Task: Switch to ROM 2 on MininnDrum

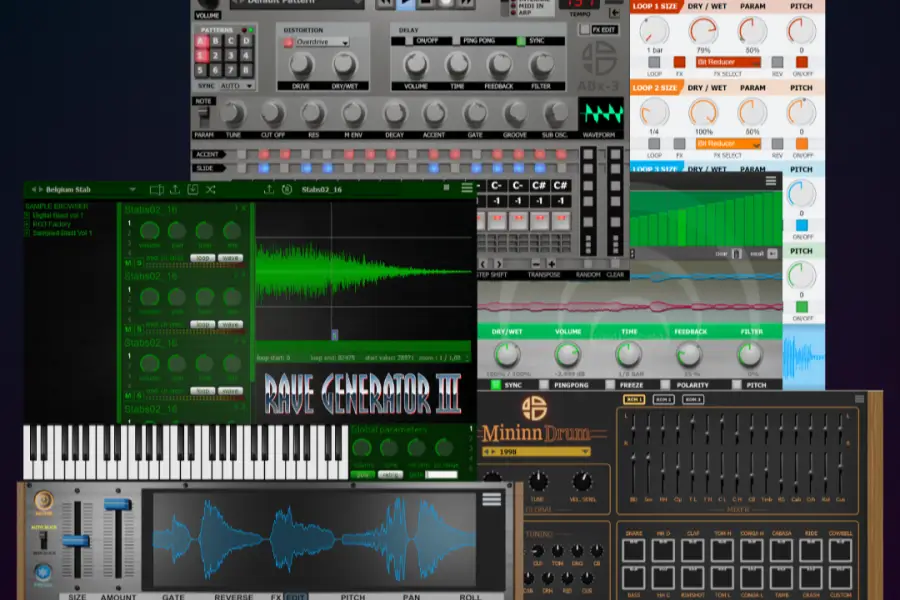Action: (662, 399)
